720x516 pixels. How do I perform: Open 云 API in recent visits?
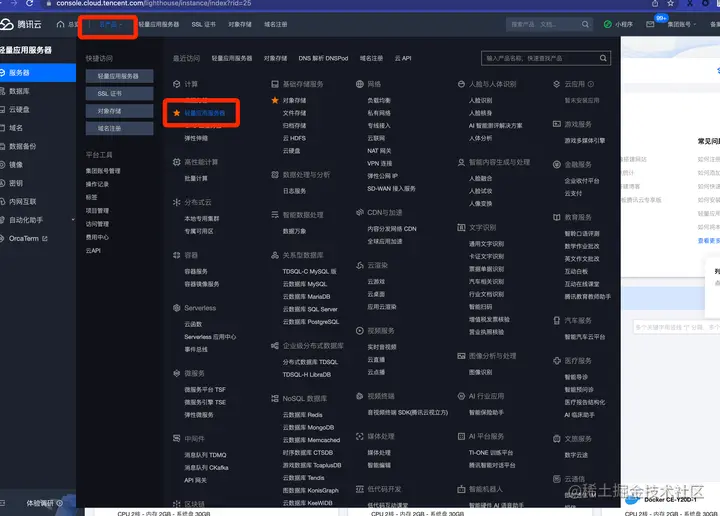pos(403,58)
